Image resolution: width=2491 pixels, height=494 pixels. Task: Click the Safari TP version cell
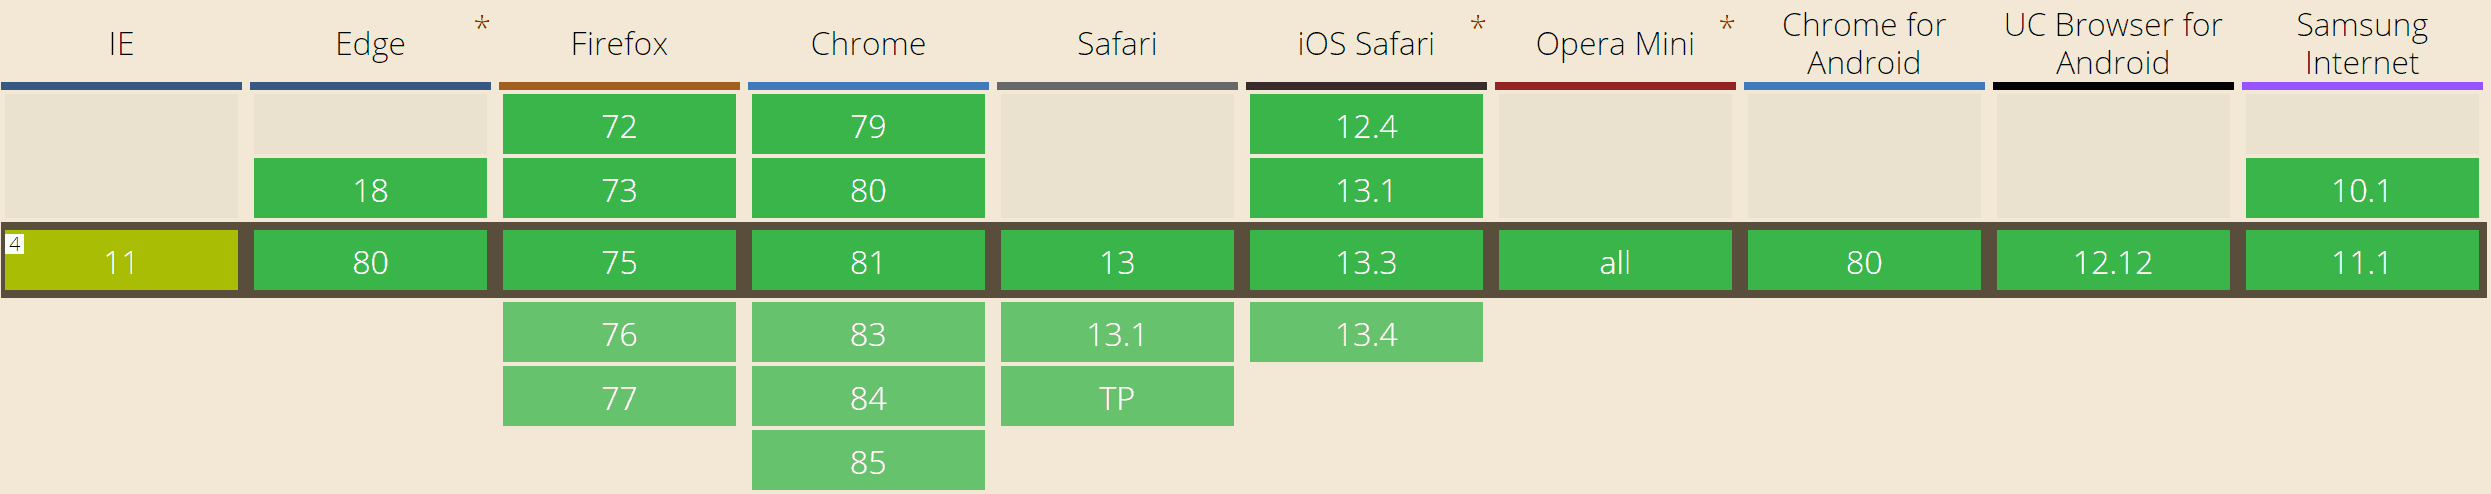1117,397
